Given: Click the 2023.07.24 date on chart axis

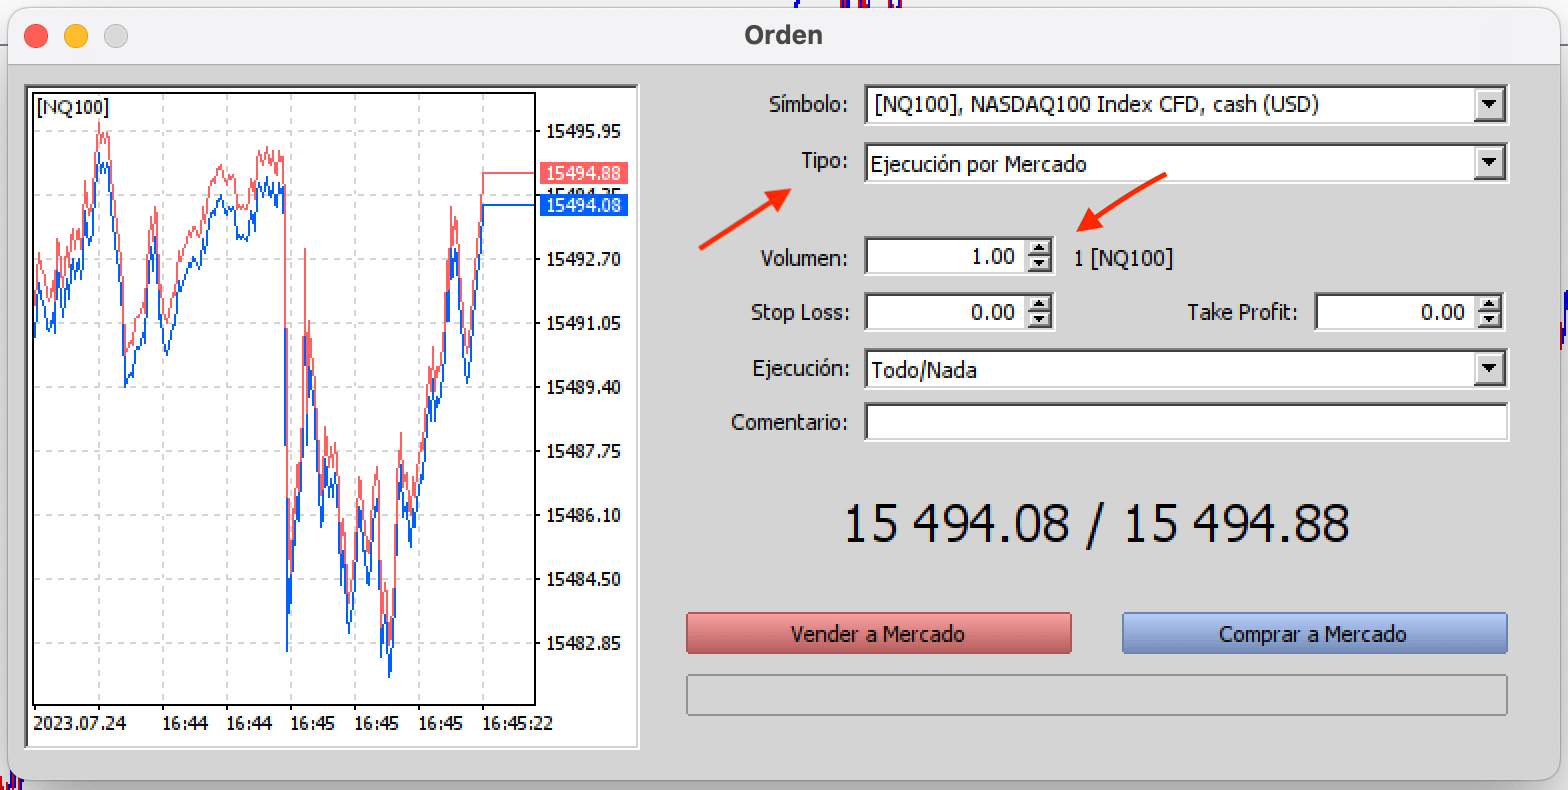Looking at the screenshot, I should 80,722.
